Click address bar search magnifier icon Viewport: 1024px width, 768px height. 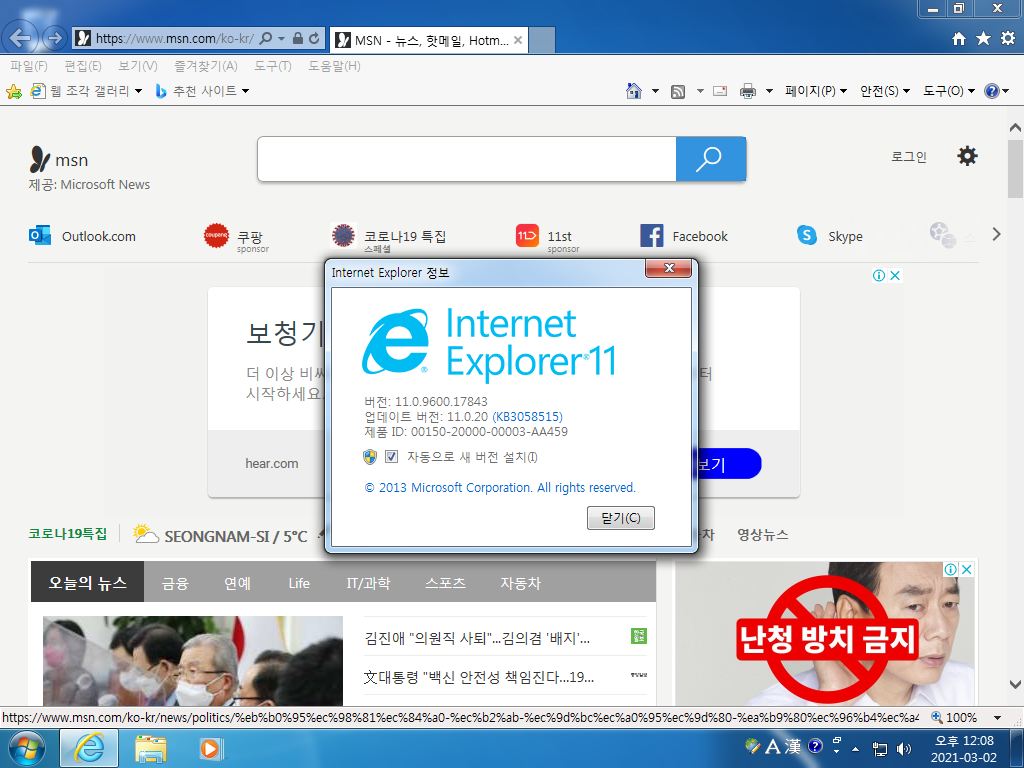tap(266, 39)
